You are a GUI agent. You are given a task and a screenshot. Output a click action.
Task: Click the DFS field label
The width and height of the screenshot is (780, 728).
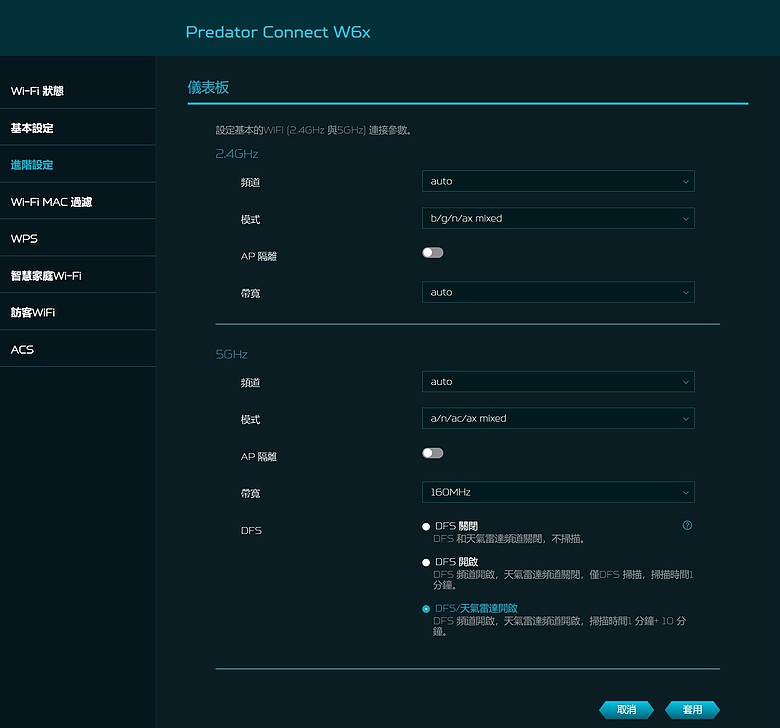[x=251, y=530]
